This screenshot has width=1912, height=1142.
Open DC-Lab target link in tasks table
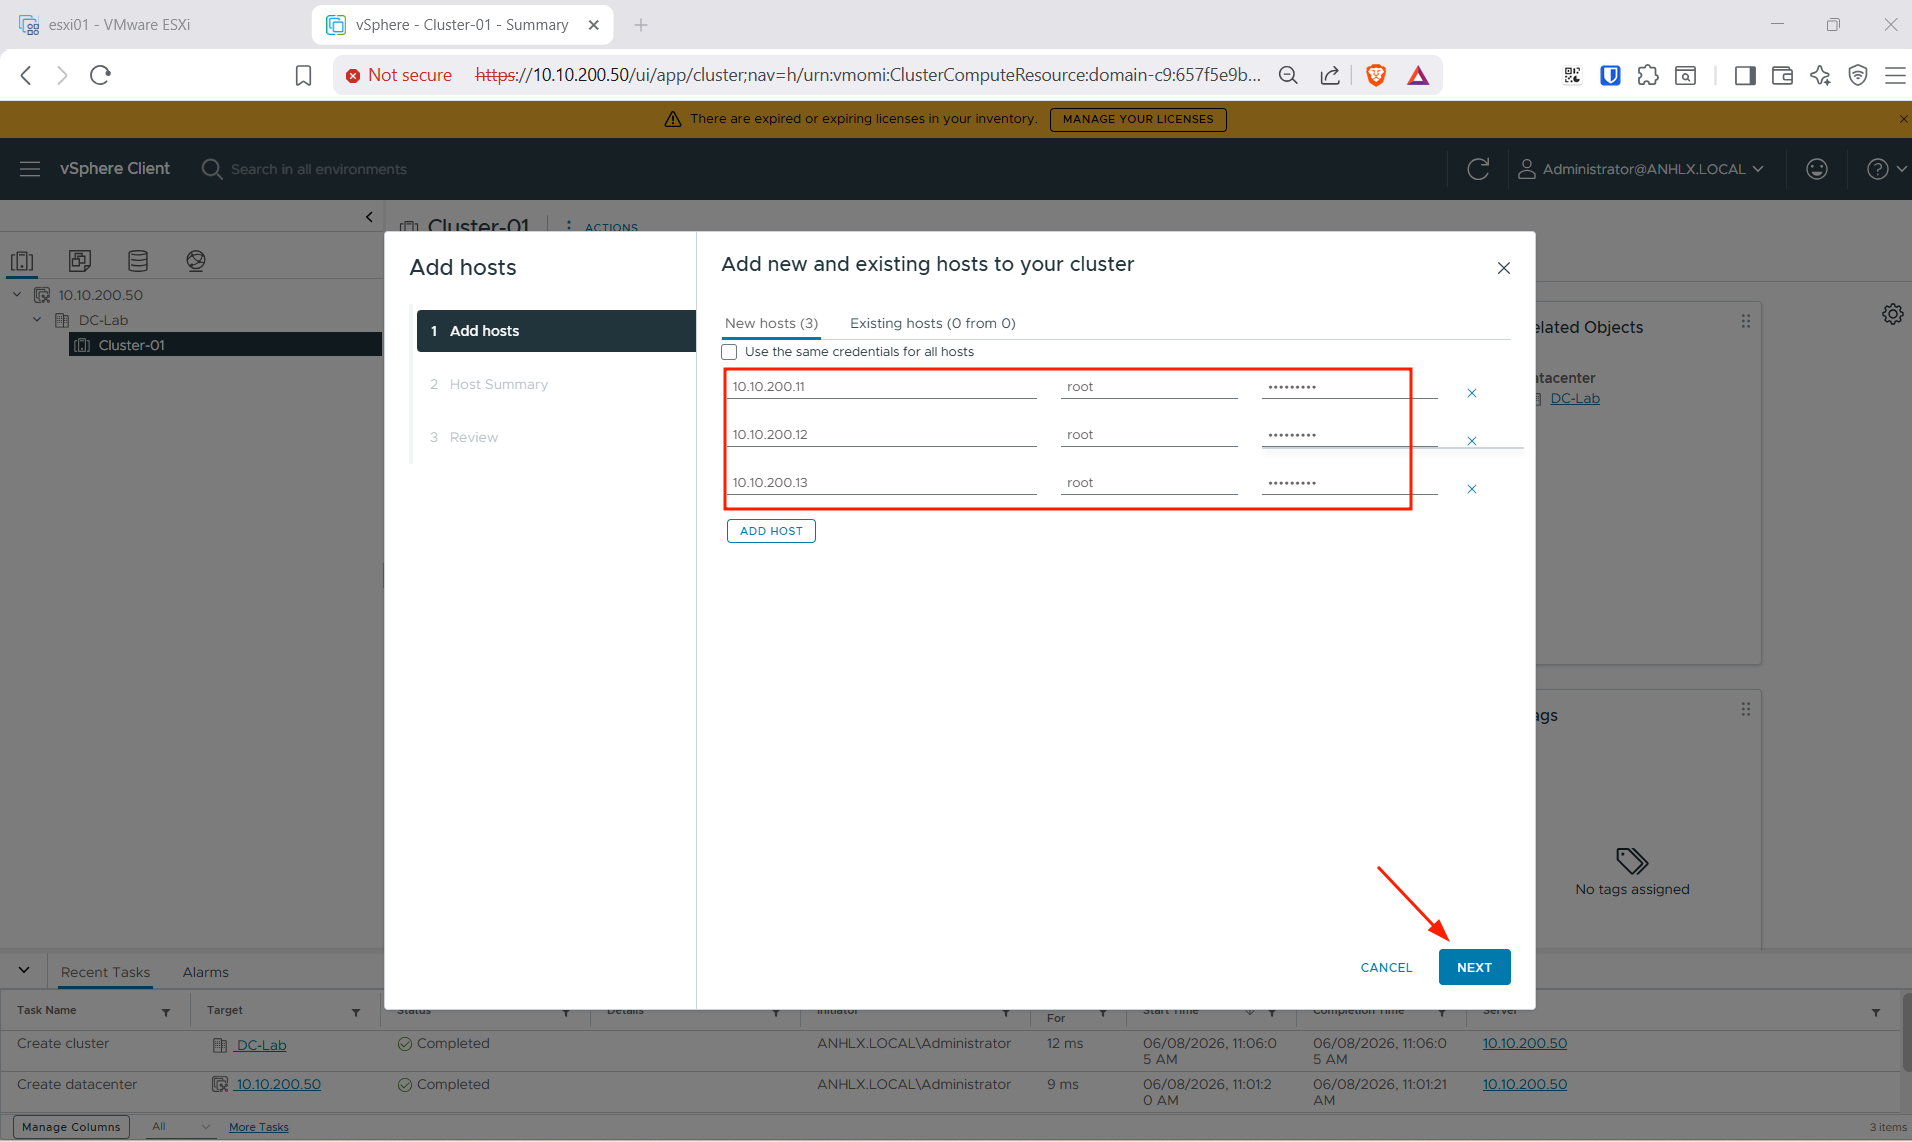(x=261, y=1045)
